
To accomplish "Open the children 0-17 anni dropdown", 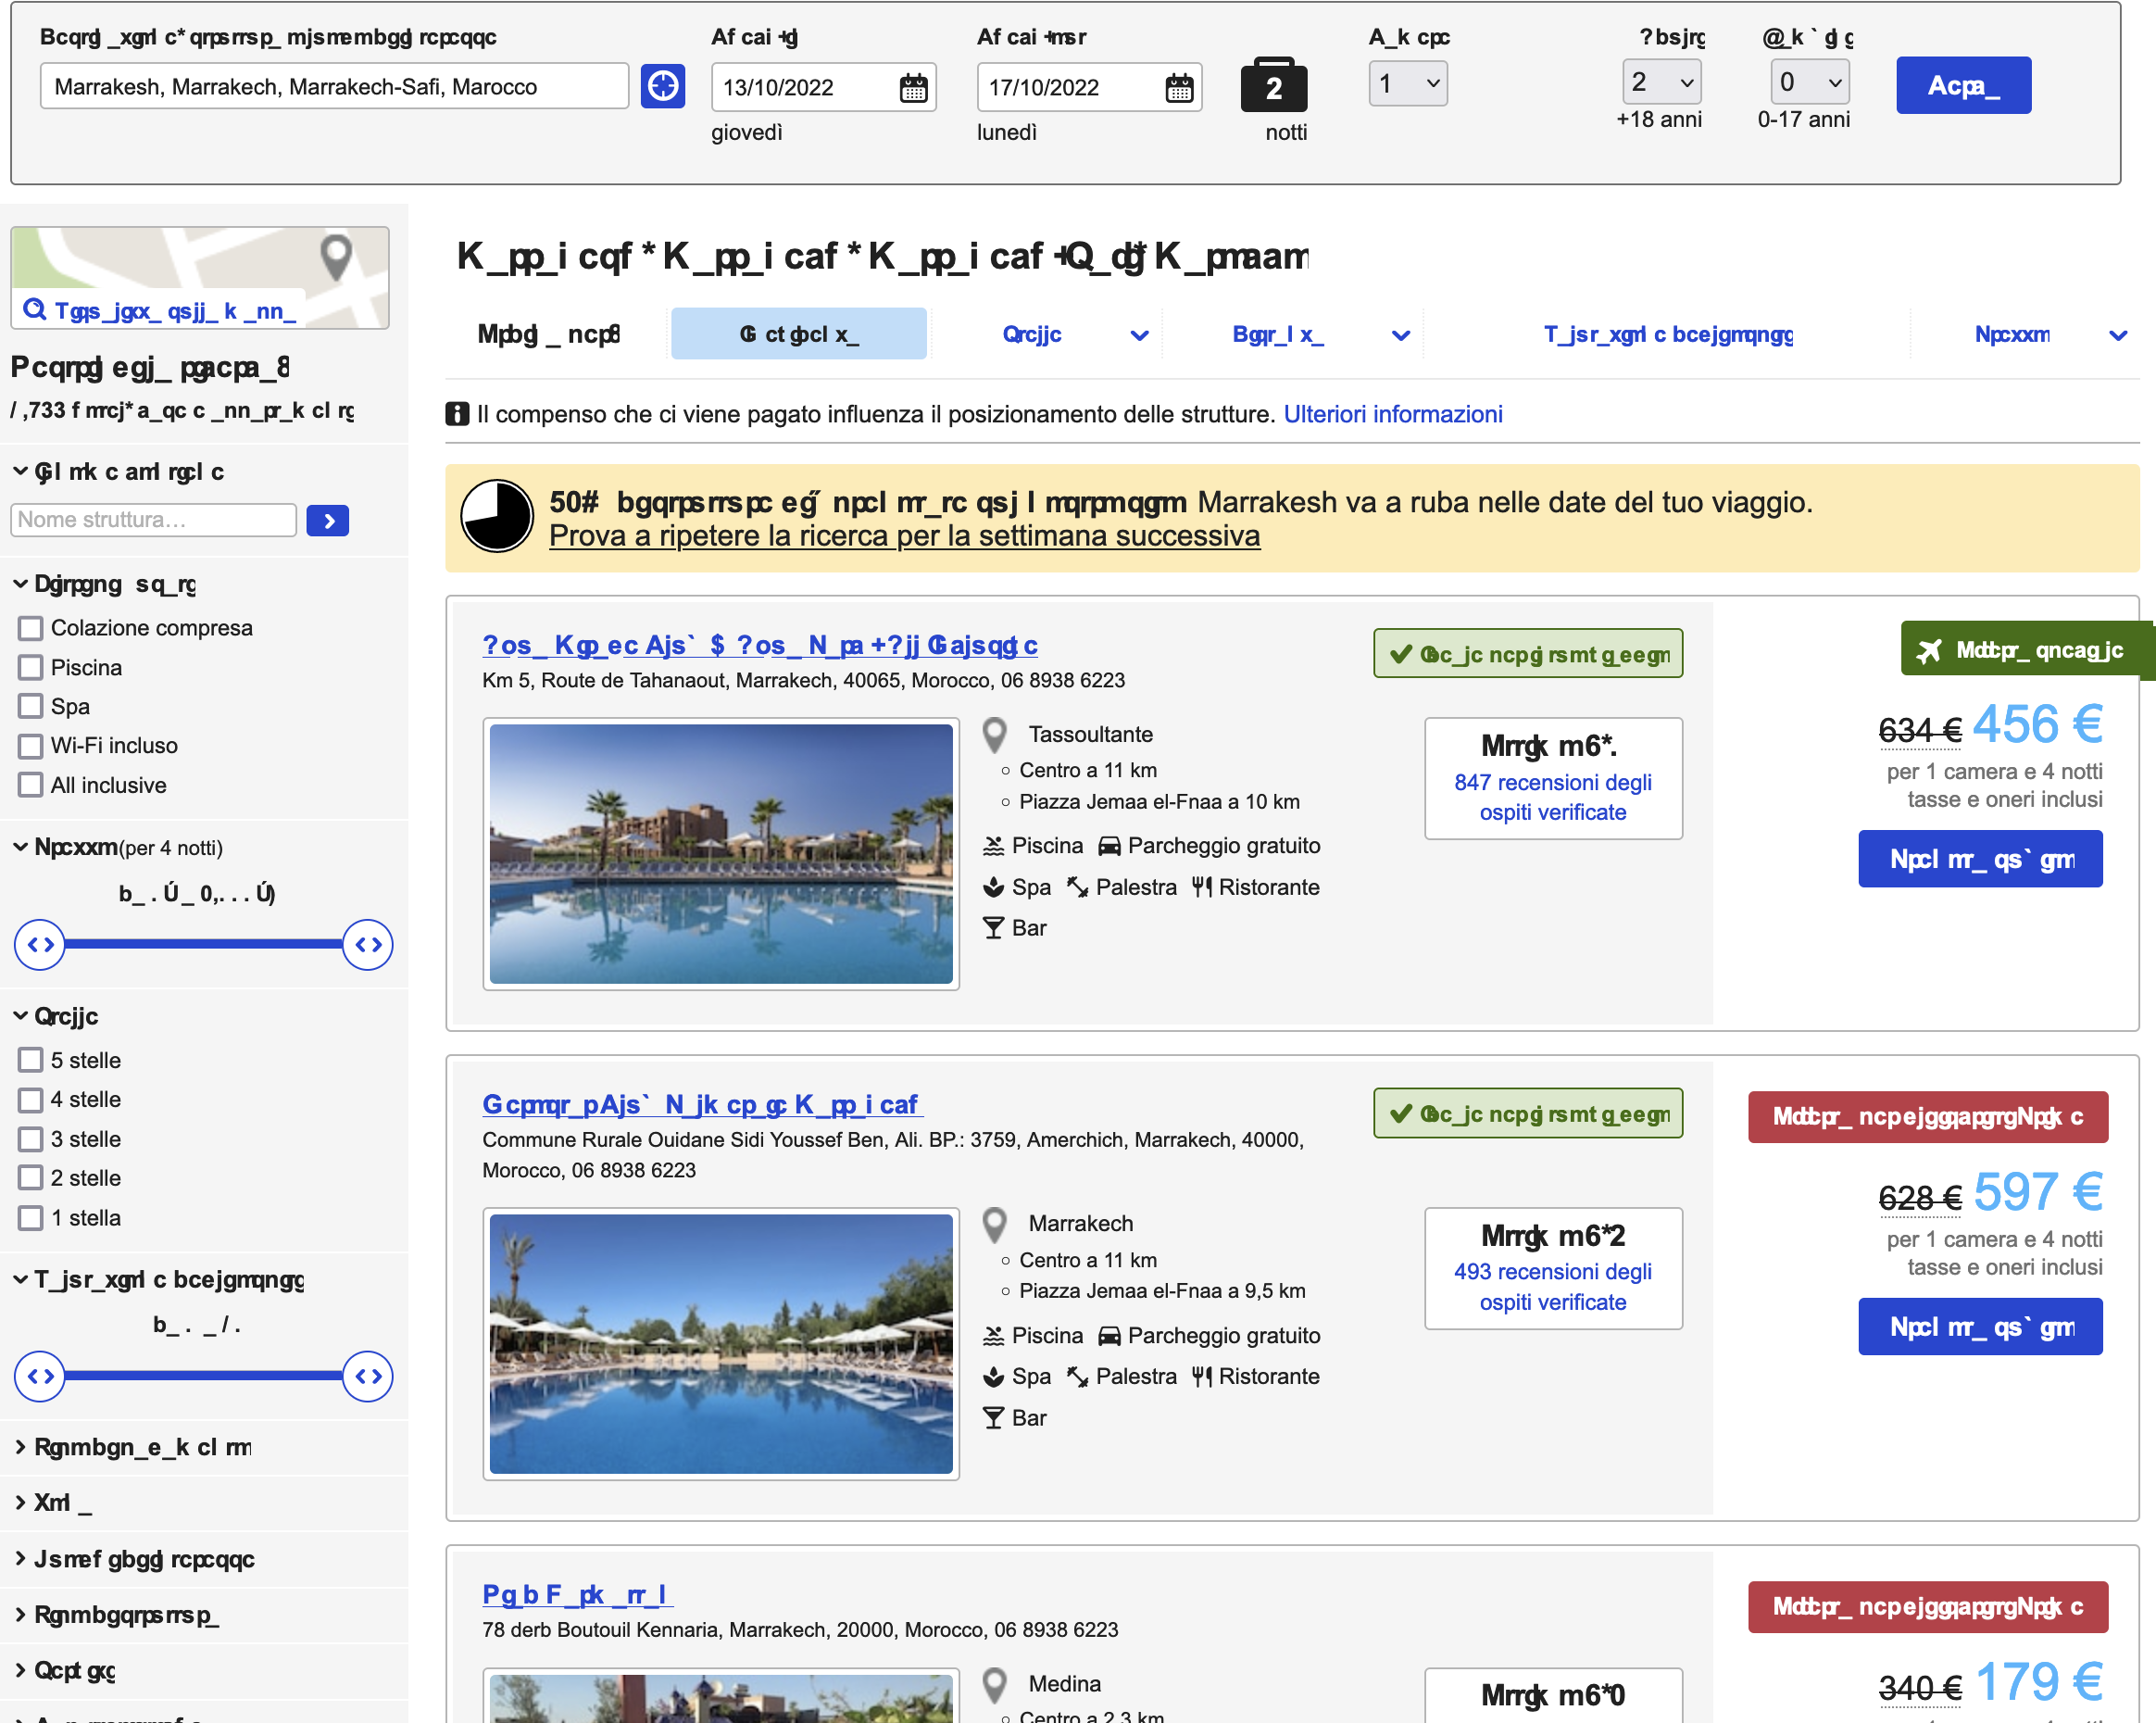I will pyautogui.click(x=1808, y=83).
